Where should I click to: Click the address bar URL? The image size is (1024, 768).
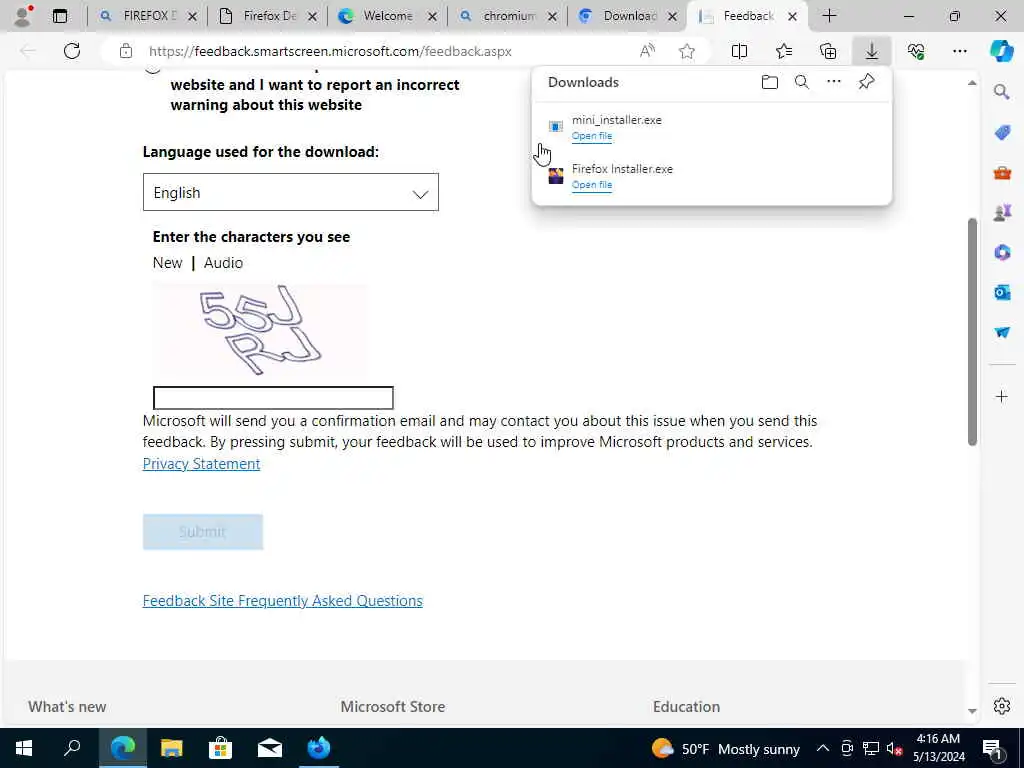pos(330,51)
